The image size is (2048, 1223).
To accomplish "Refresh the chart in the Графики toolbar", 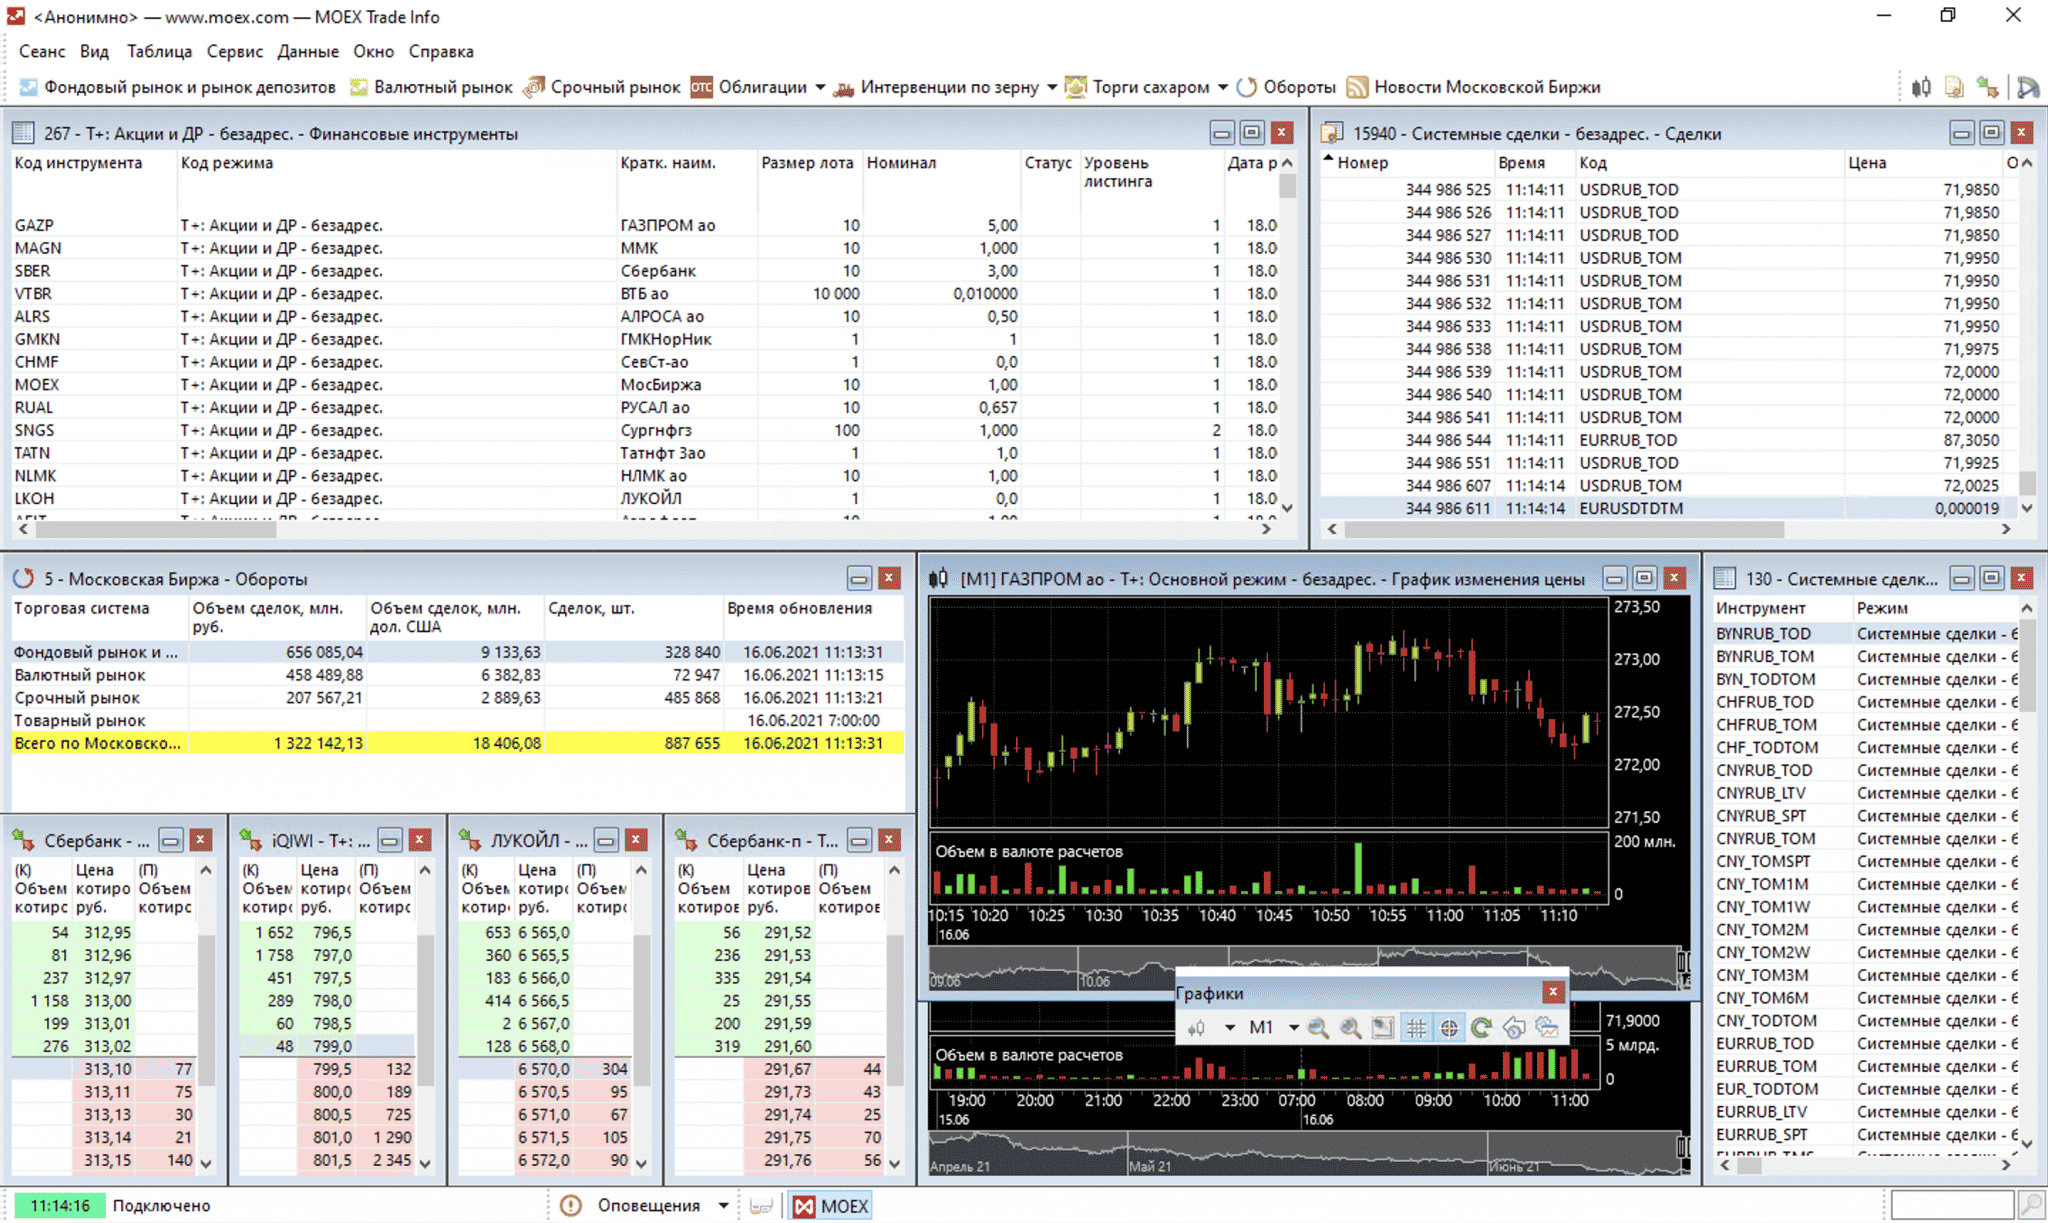I will [x=1483, y=1027].
